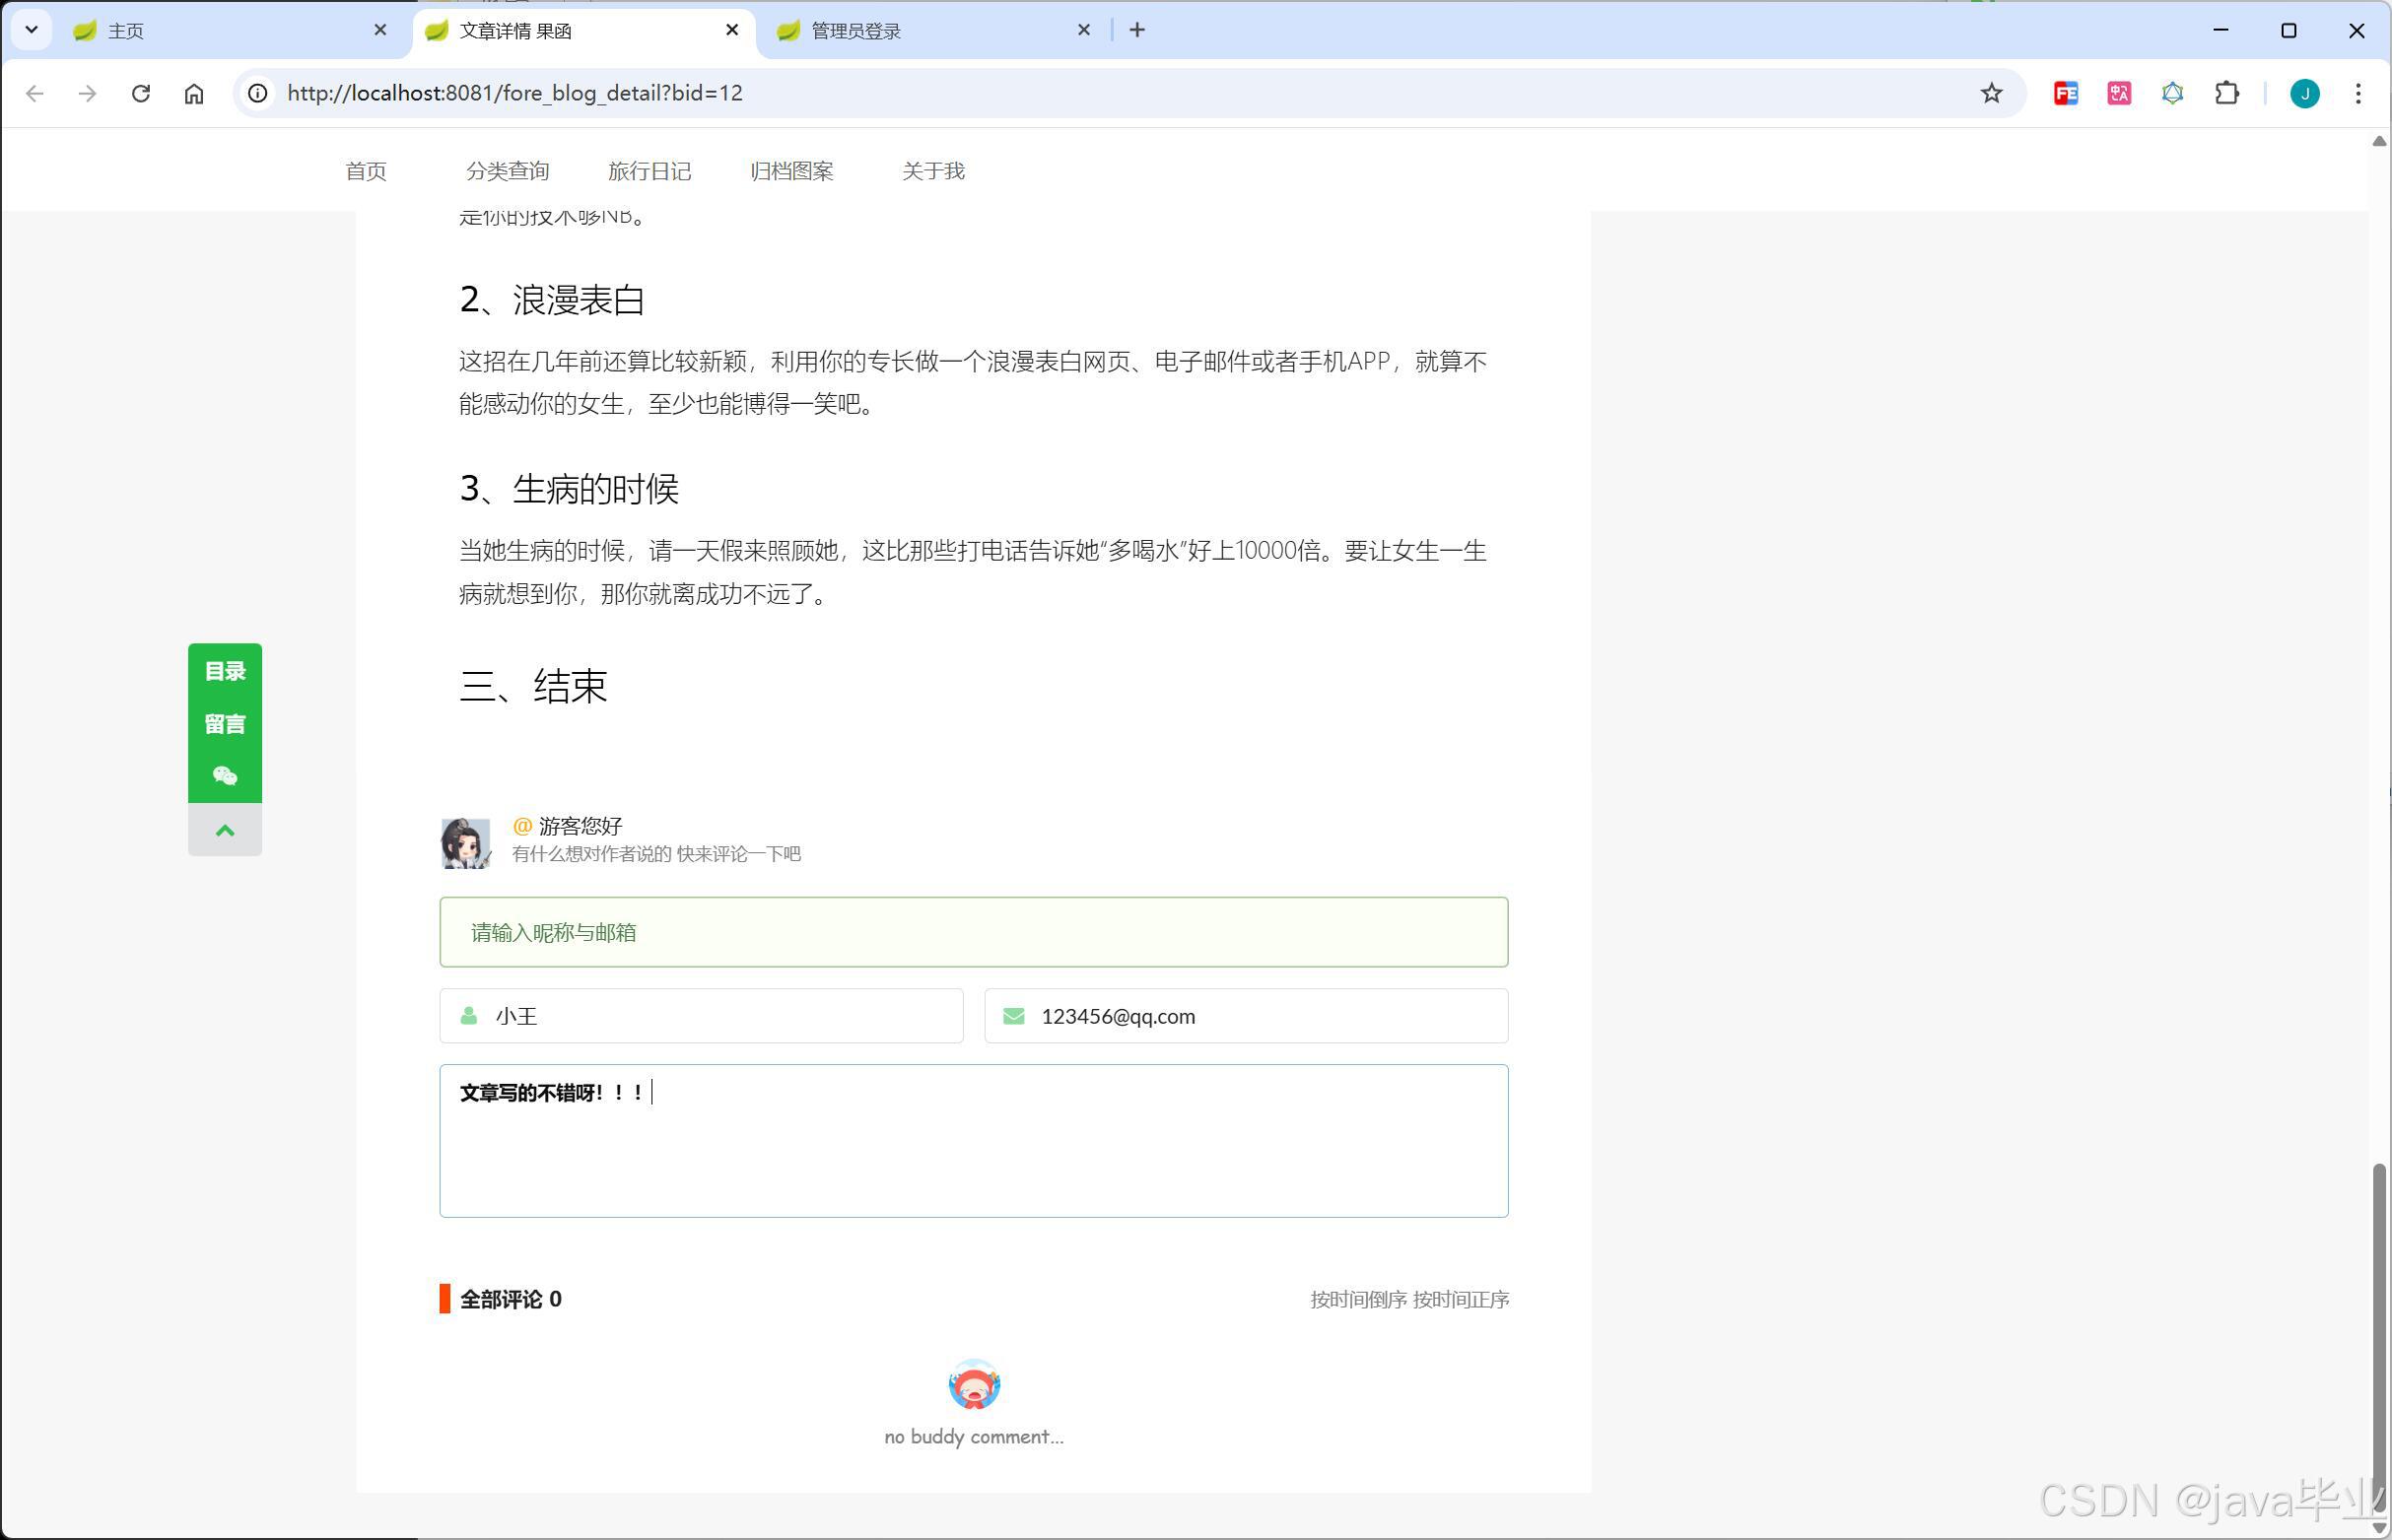
Task: Click the email envelope icon in email field
Action: coord(1014,1015)
